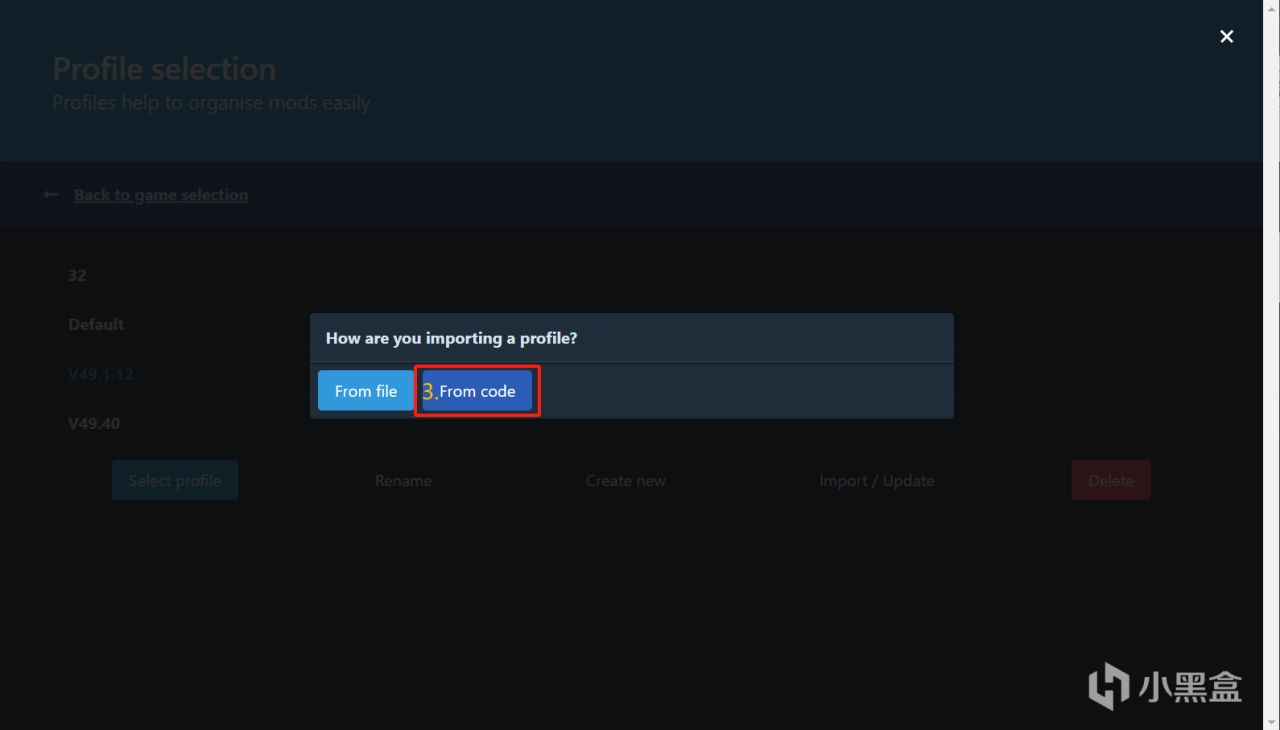This screenshot has height=730, width=1280.
Task: Go back via Back to game selection link
Action: (161, 195)
